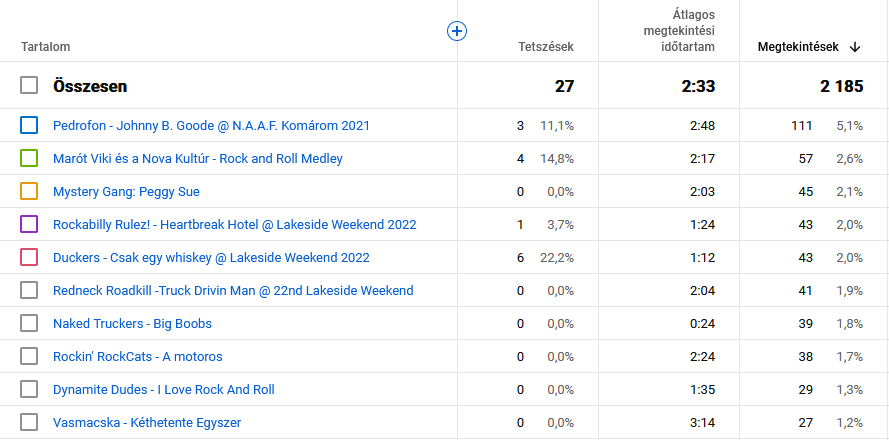889x440 pixels.
Task: Select total views value 2 185
Action: (841, 86)
